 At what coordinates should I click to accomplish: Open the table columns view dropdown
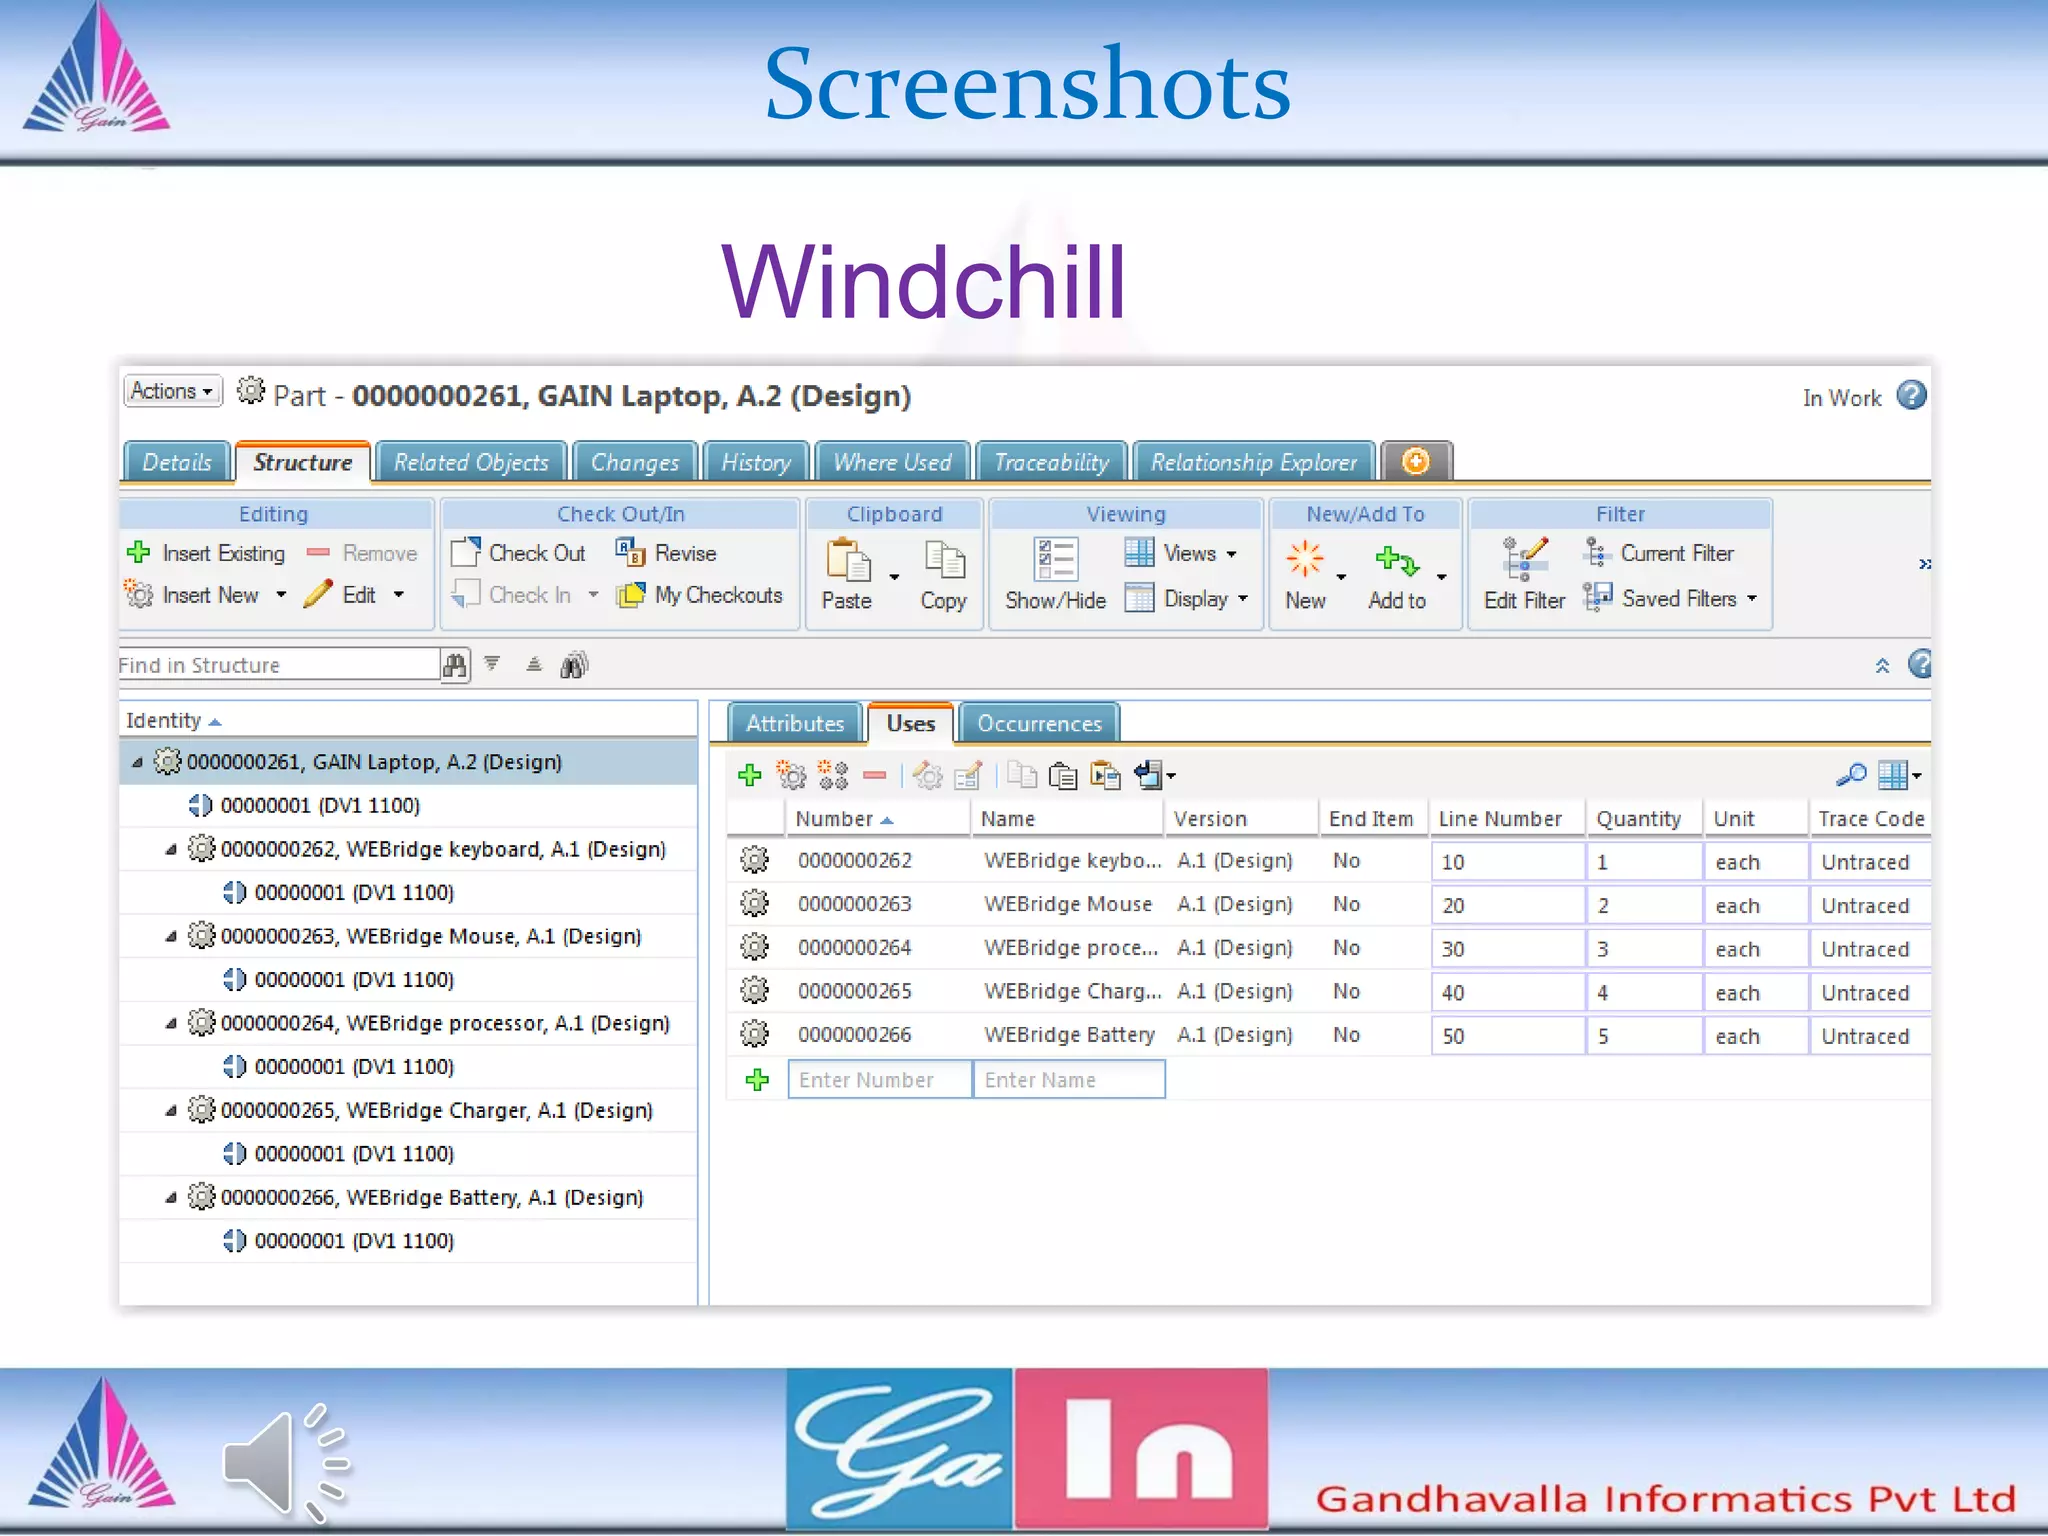click(x=1899, y=775)
